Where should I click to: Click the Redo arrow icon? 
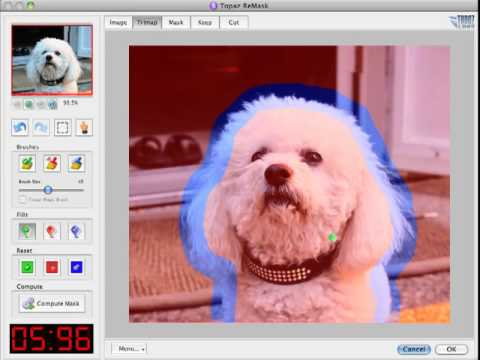click(x=41, y=128)
